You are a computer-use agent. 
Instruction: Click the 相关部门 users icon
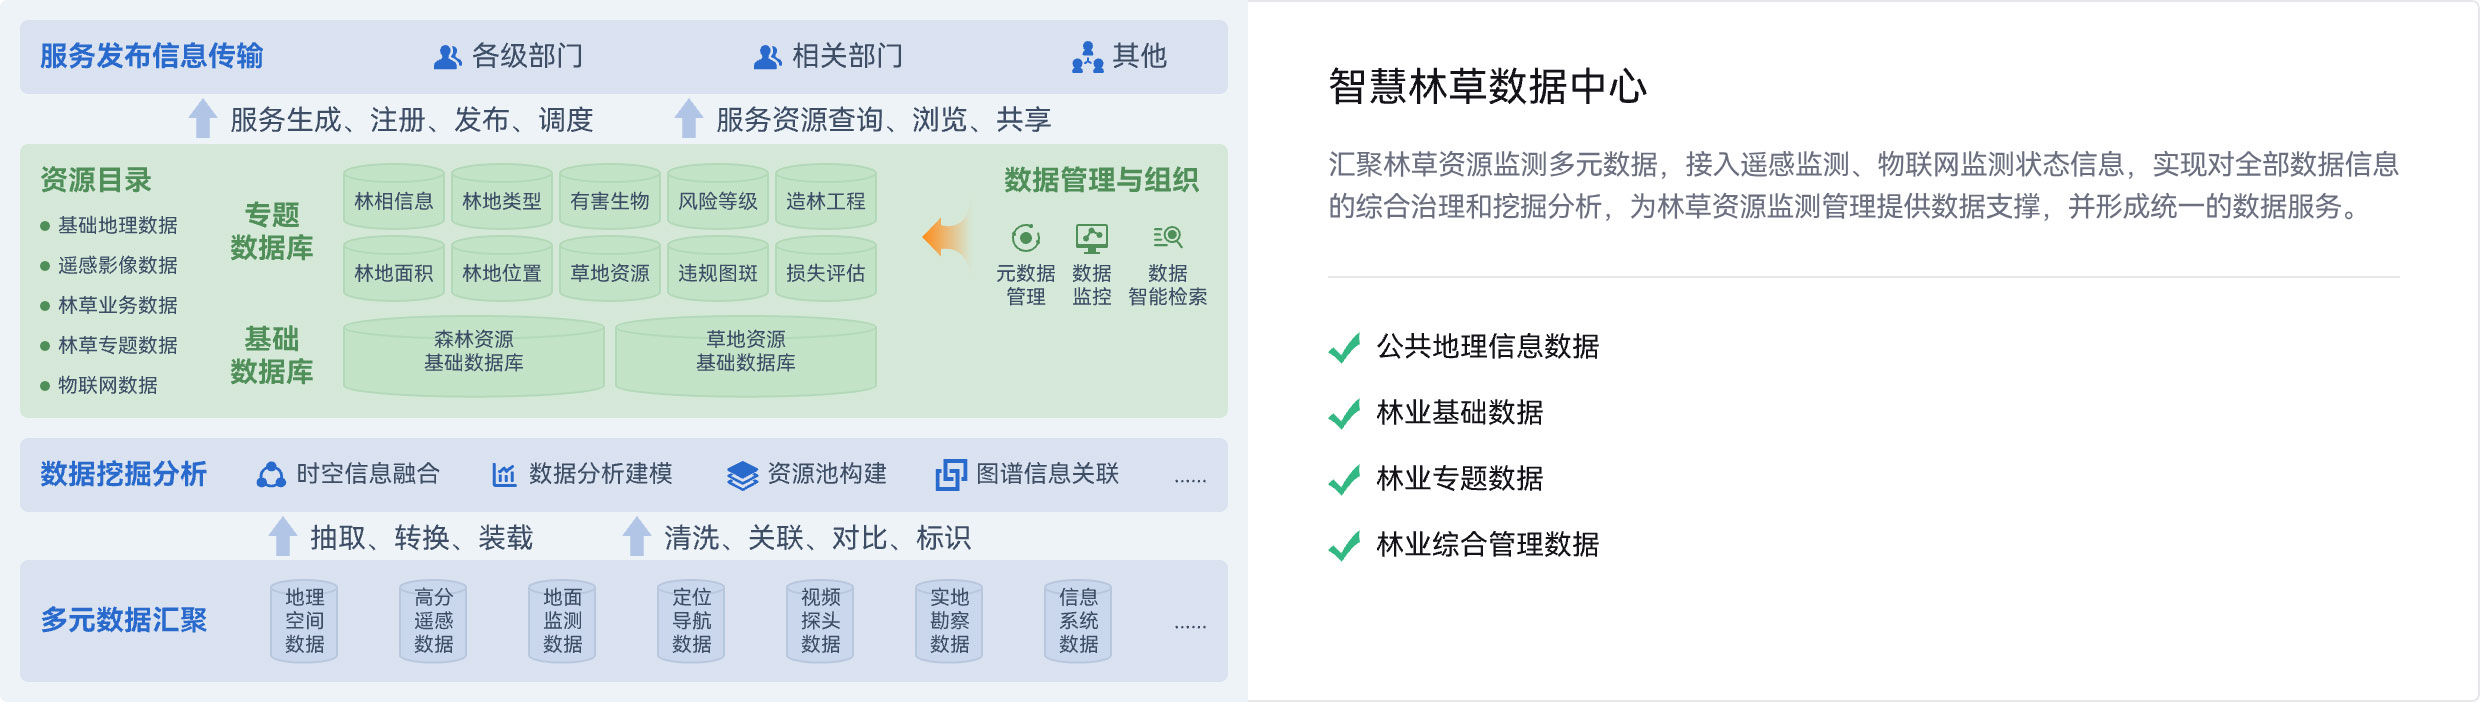coord(767,57)
